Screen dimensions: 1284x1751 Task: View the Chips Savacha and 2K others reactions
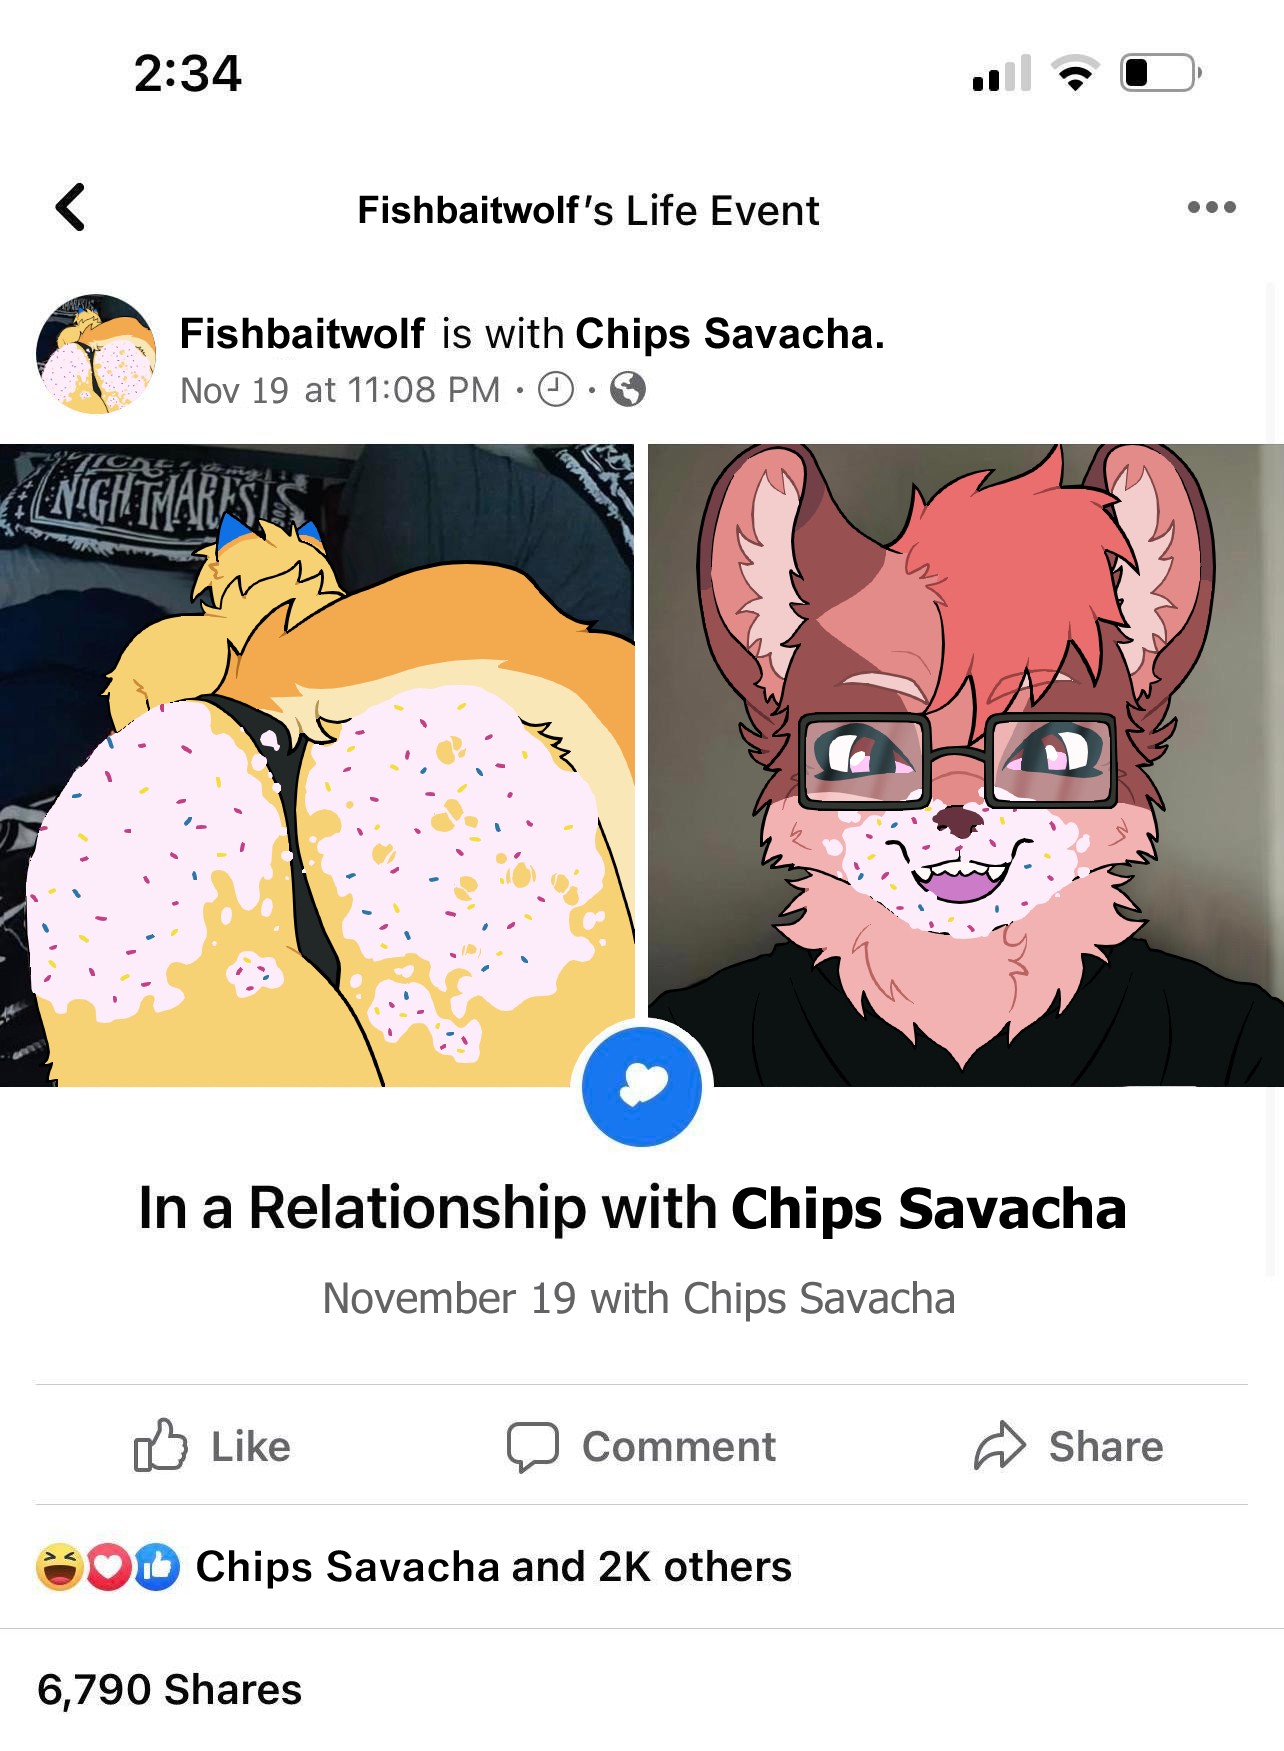[494, 1566]
